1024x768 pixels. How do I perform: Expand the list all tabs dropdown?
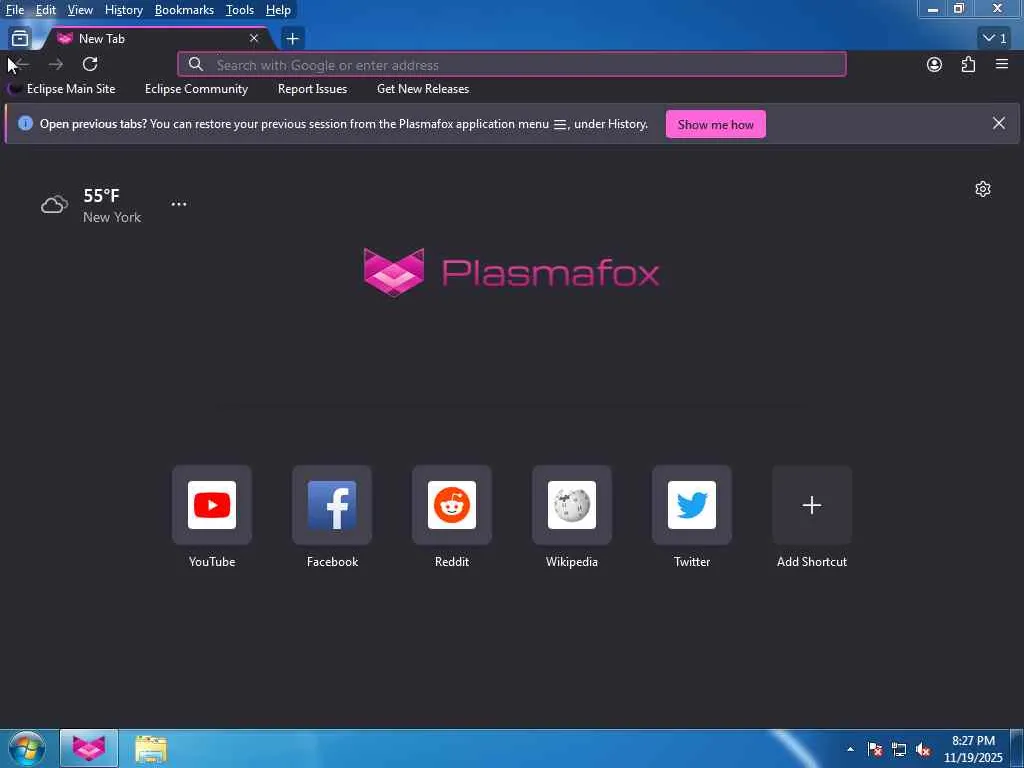(x=995, y=39)
